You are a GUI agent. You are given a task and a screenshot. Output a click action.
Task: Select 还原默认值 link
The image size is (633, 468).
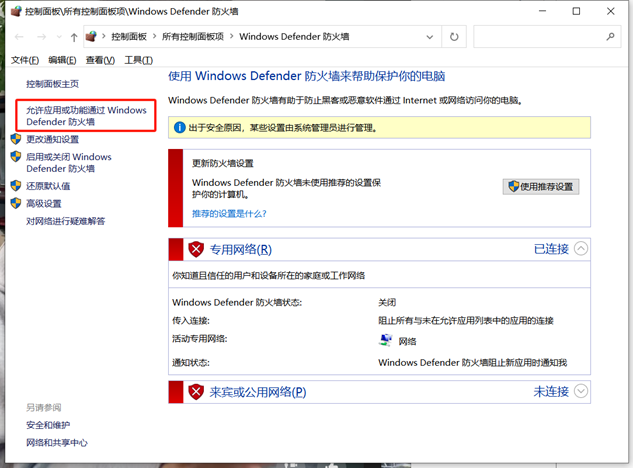[x=48, y=186]
